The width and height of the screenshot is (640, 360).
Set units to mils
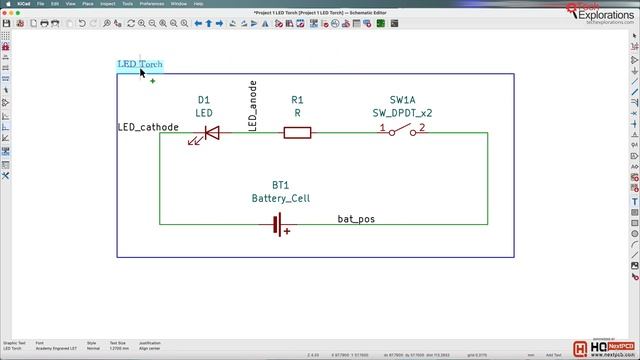tap(6, 68)
